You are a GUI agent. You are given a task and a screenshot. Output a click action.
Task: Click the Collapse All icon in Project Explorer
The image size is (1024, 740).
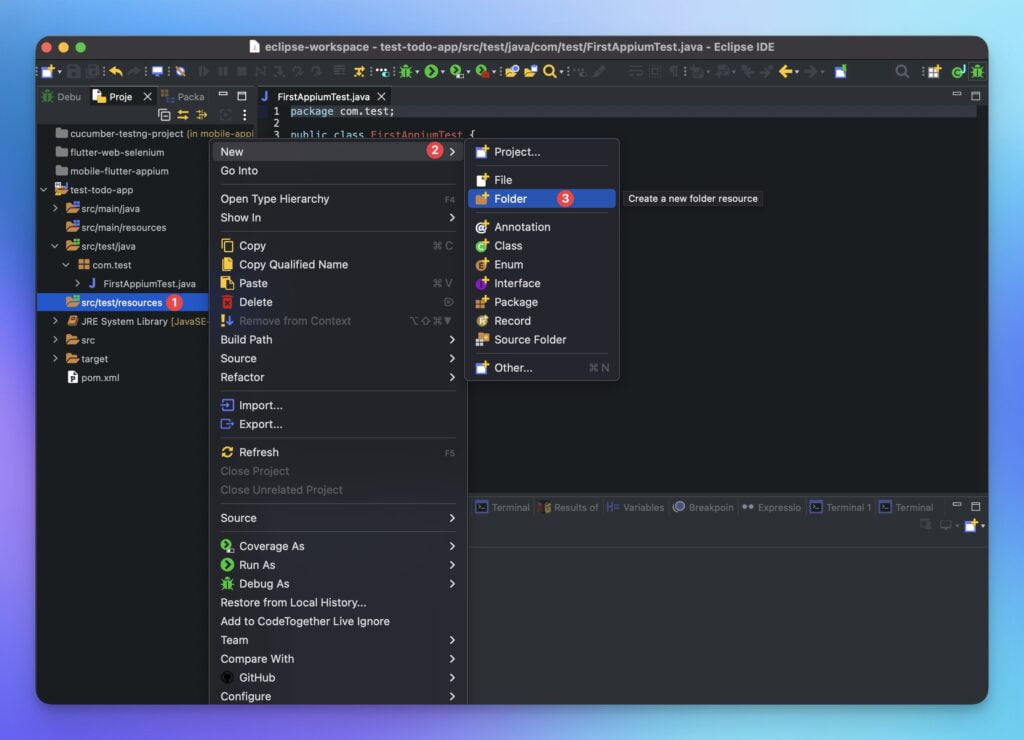(164, 115)
